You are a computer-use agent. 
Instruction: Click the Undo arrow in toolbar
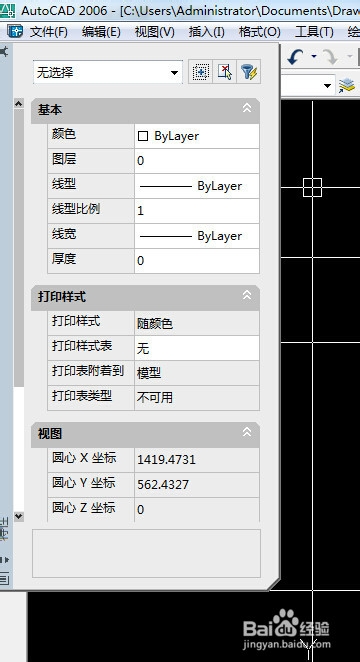click(296, 57)
